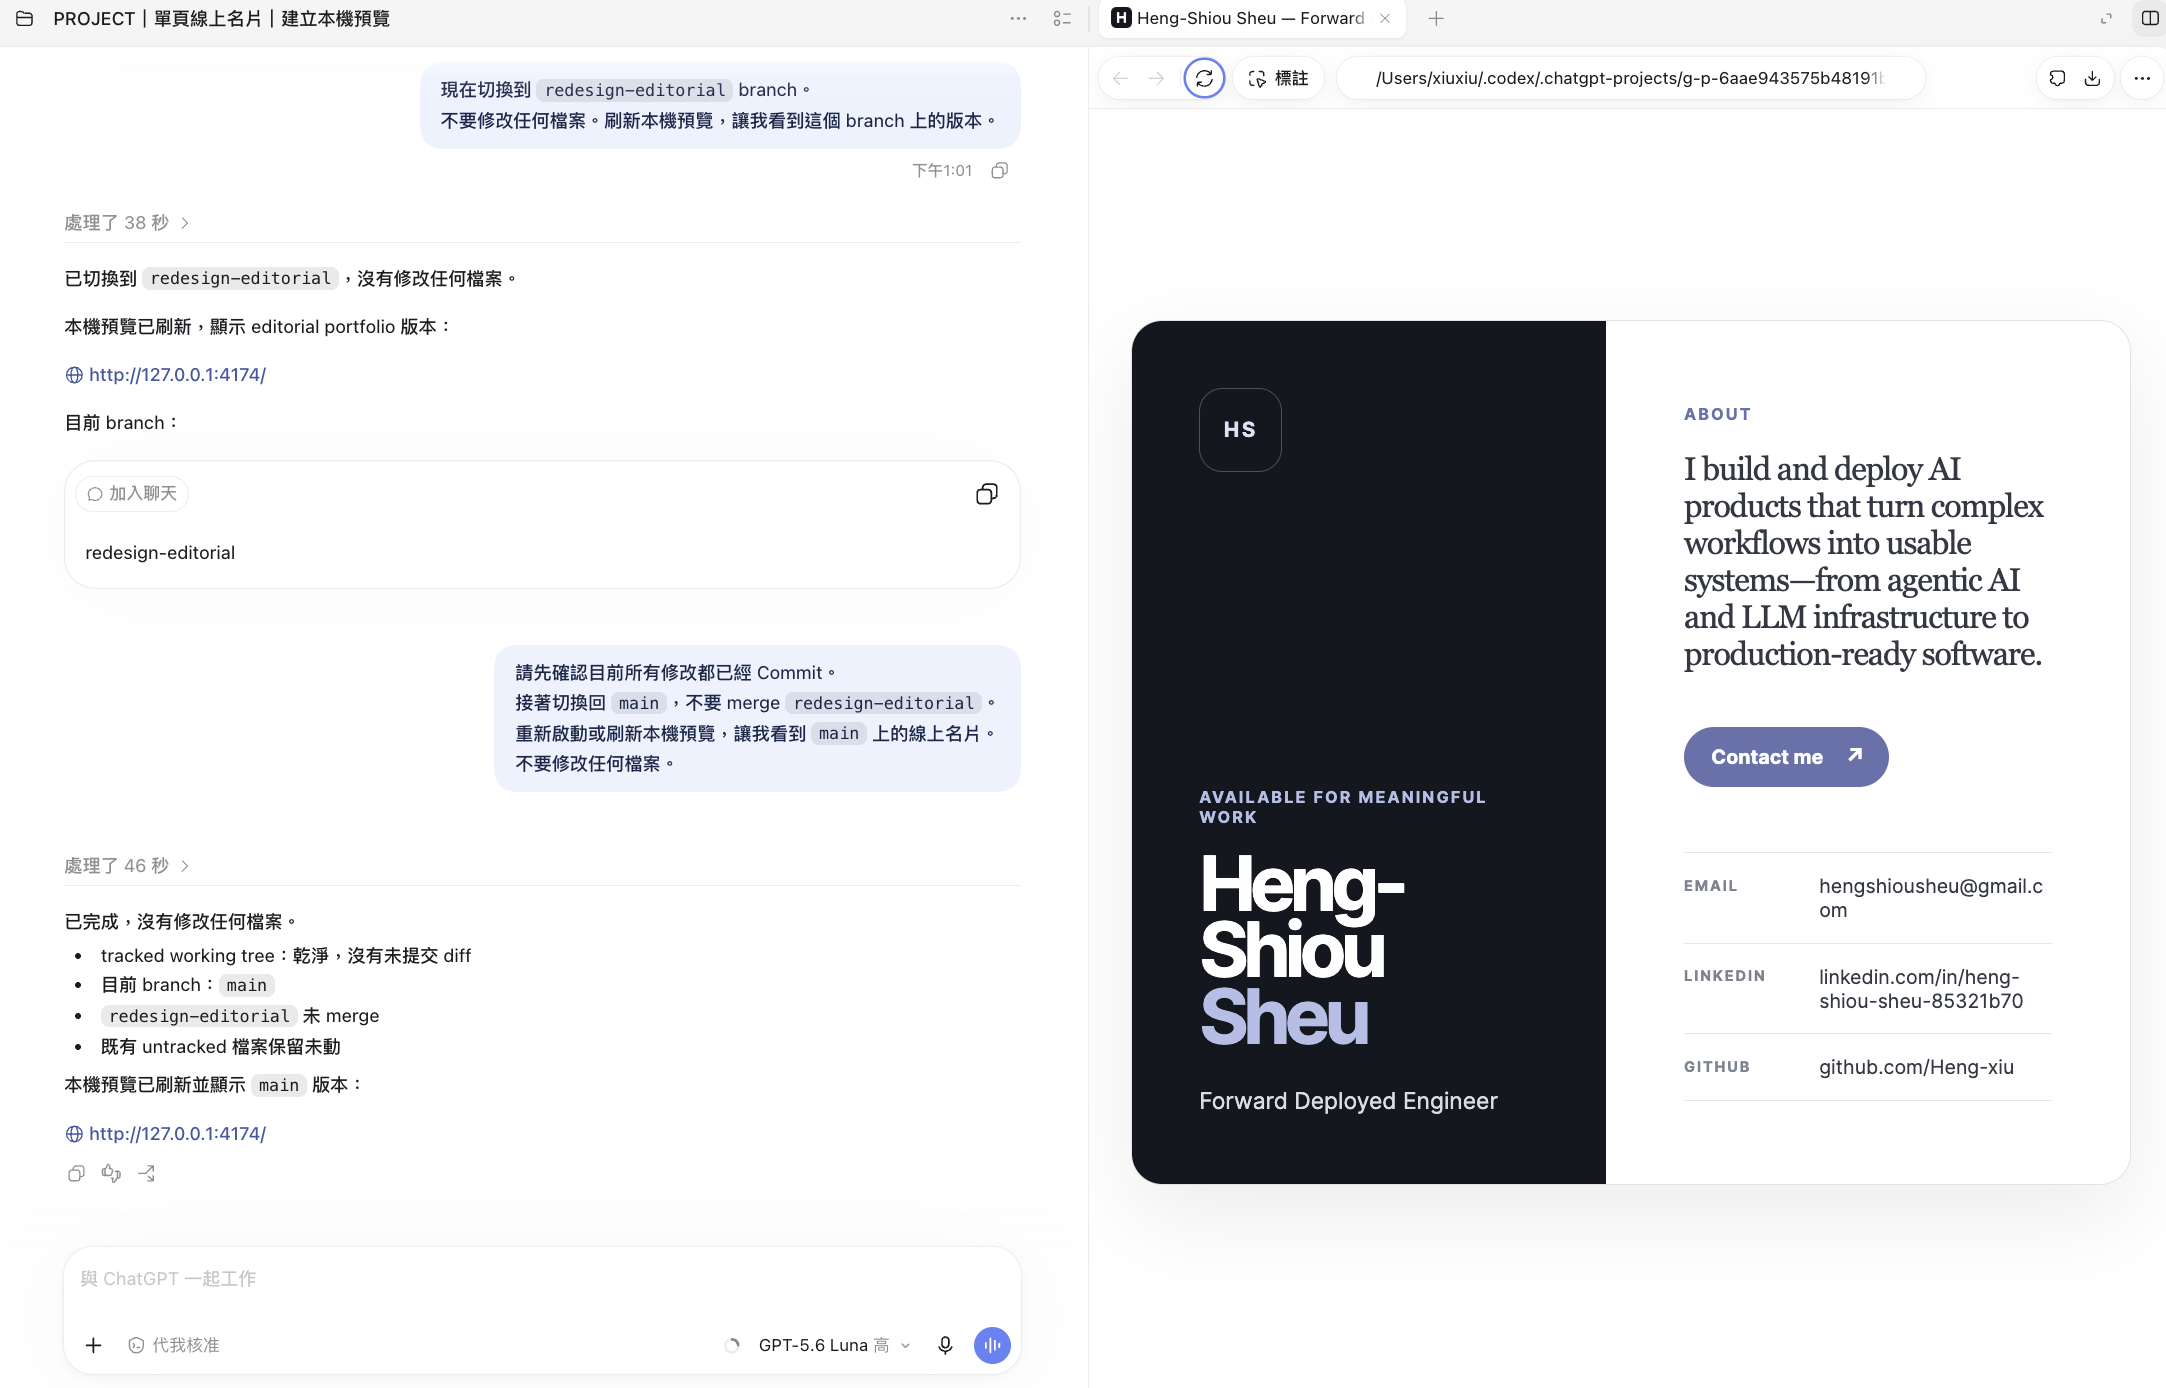Toggle the 代我核准 auto-approve option
The width and height of the screenshot is (2166, 1388).
click(174, 1345)
